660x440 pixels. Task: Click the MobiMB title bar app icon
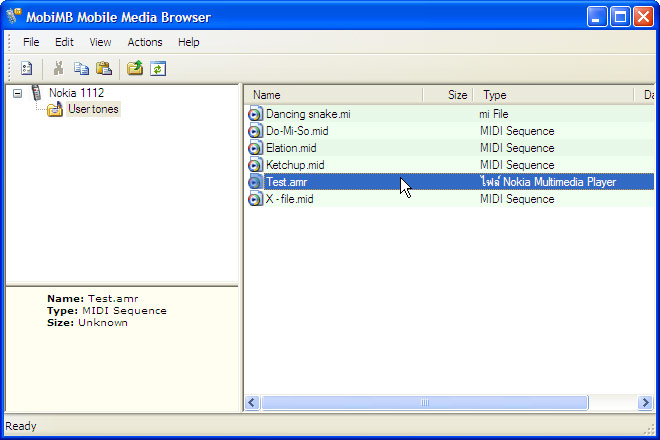point(13,16)
